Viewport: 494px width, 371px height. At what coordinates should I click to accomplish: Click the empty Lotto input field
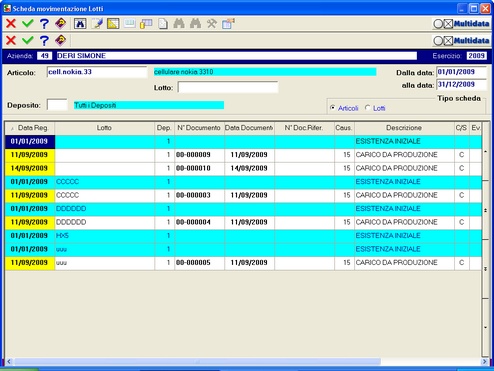[228, 87]
